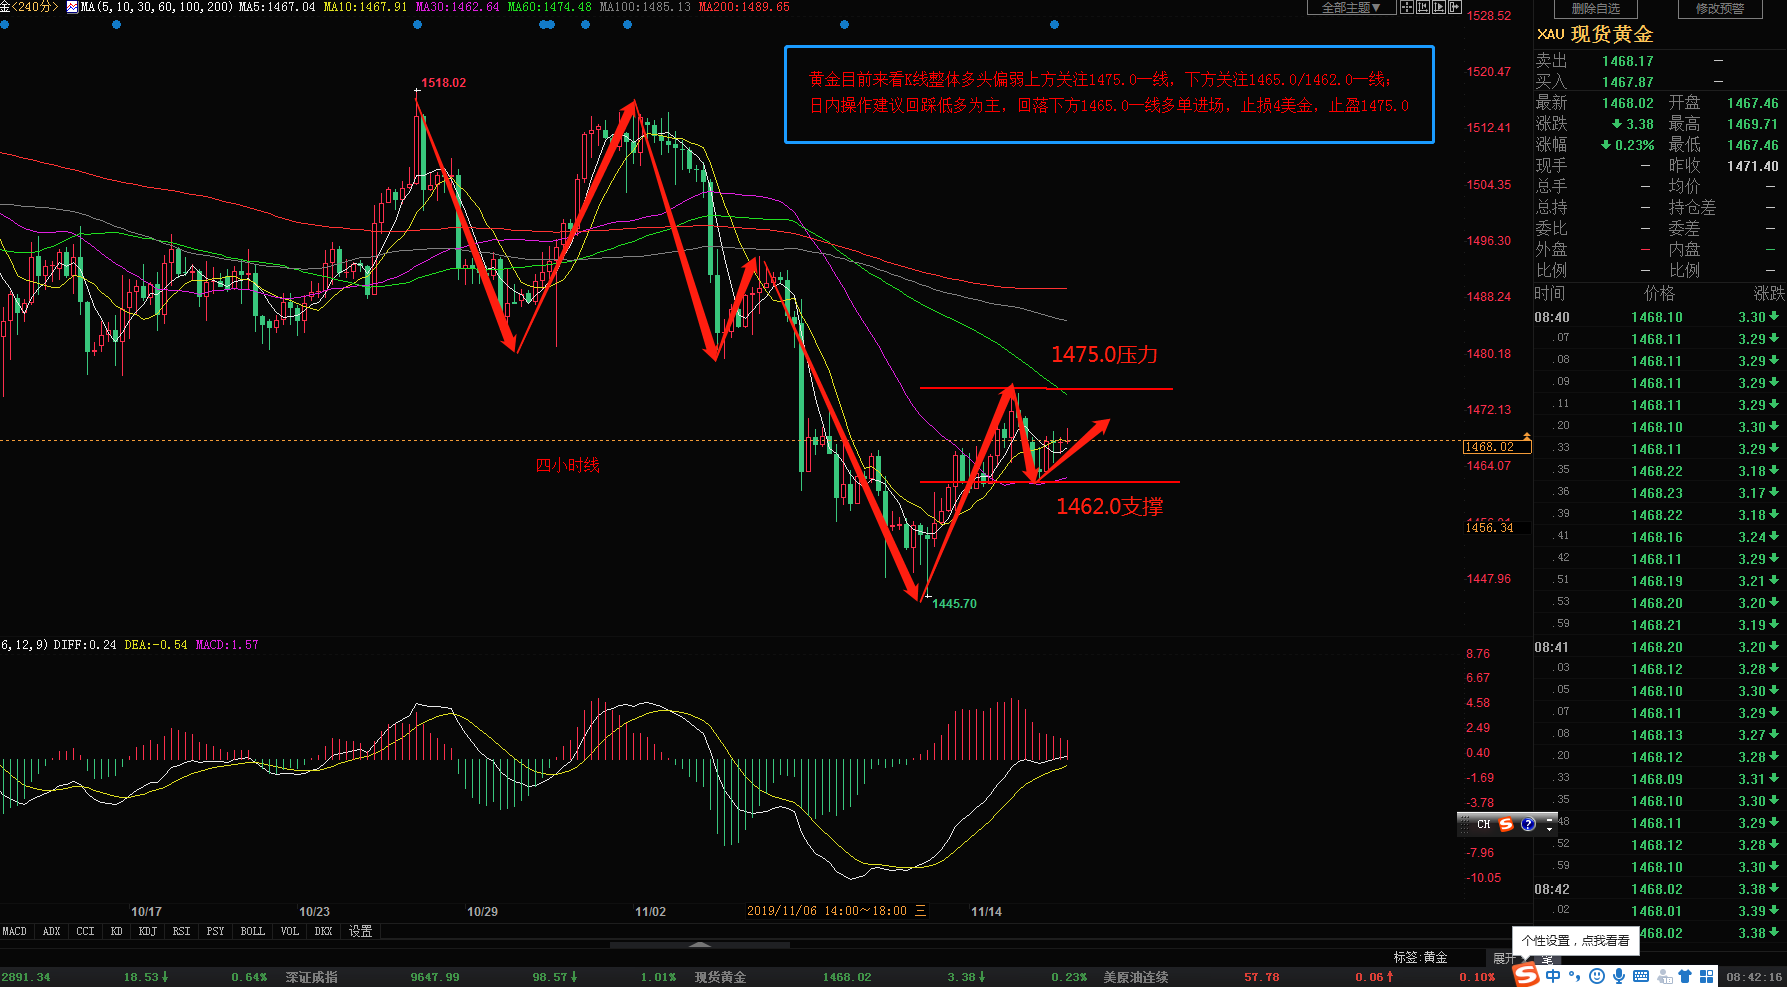Click the 修改预警 button
Image resolution: width=1787 pixels, height=987 pixels.
1720,9
